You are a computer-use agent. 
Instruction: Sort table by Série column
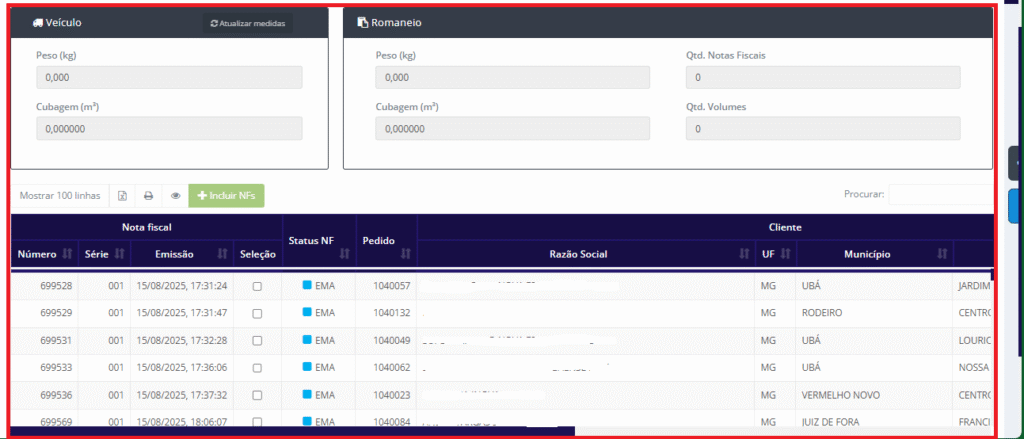tap(104, 254)
